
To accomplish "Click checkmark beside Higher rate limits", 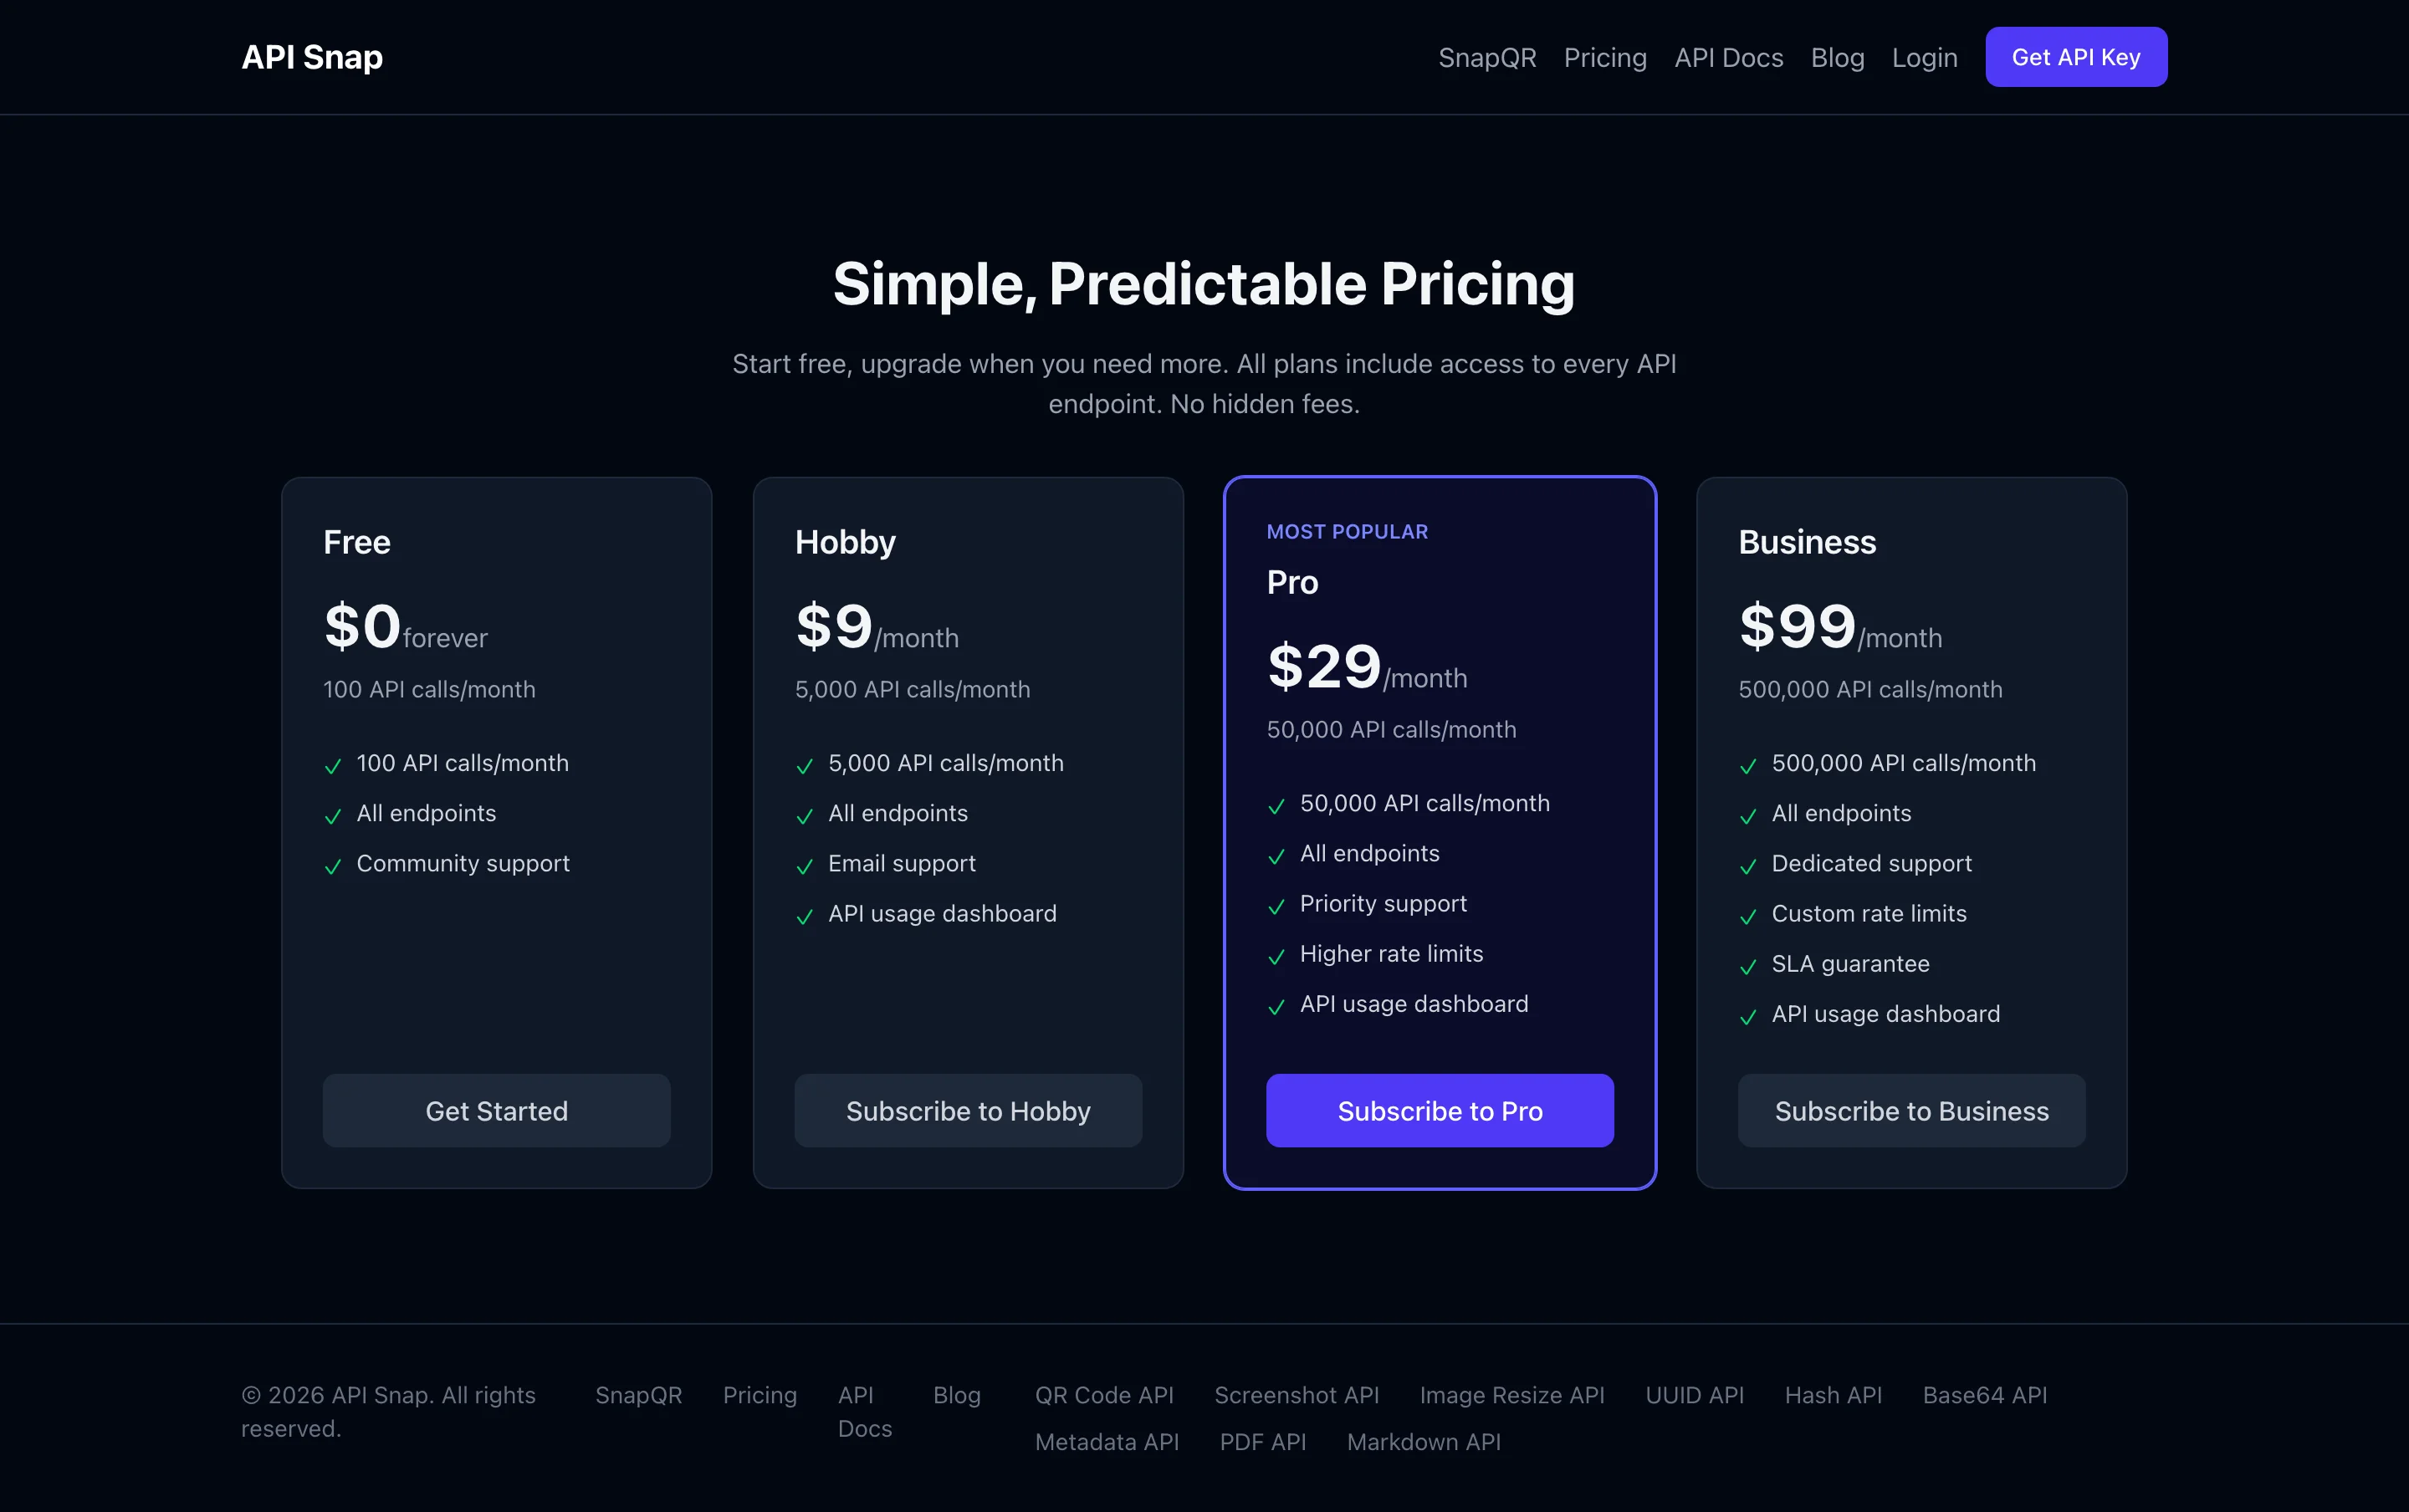I will [1277, 957].
